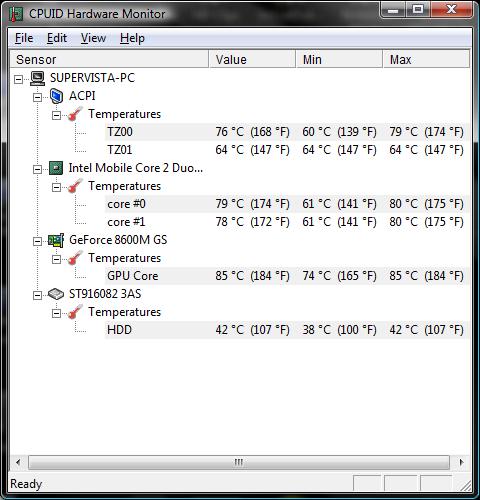
Task: Collapse Temperatures under ST916082 3AS
Action: click(x=56, y=313)
